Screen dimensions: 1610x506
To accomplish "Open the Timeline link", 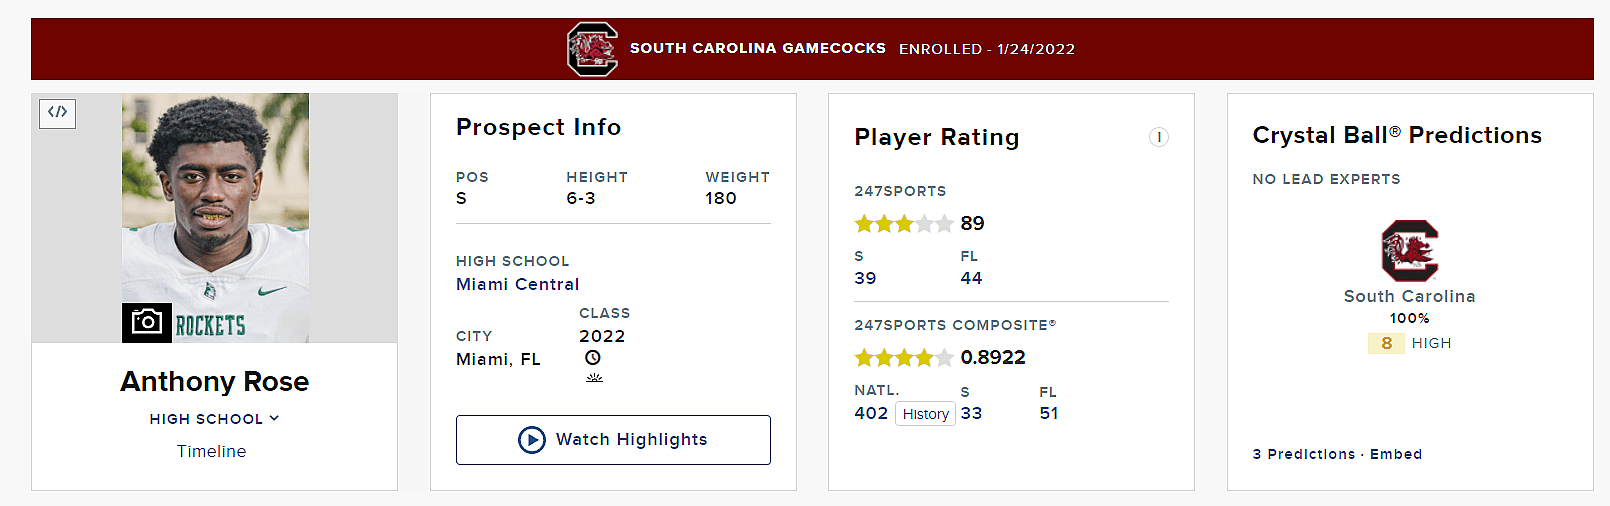I will pos(211,451).
